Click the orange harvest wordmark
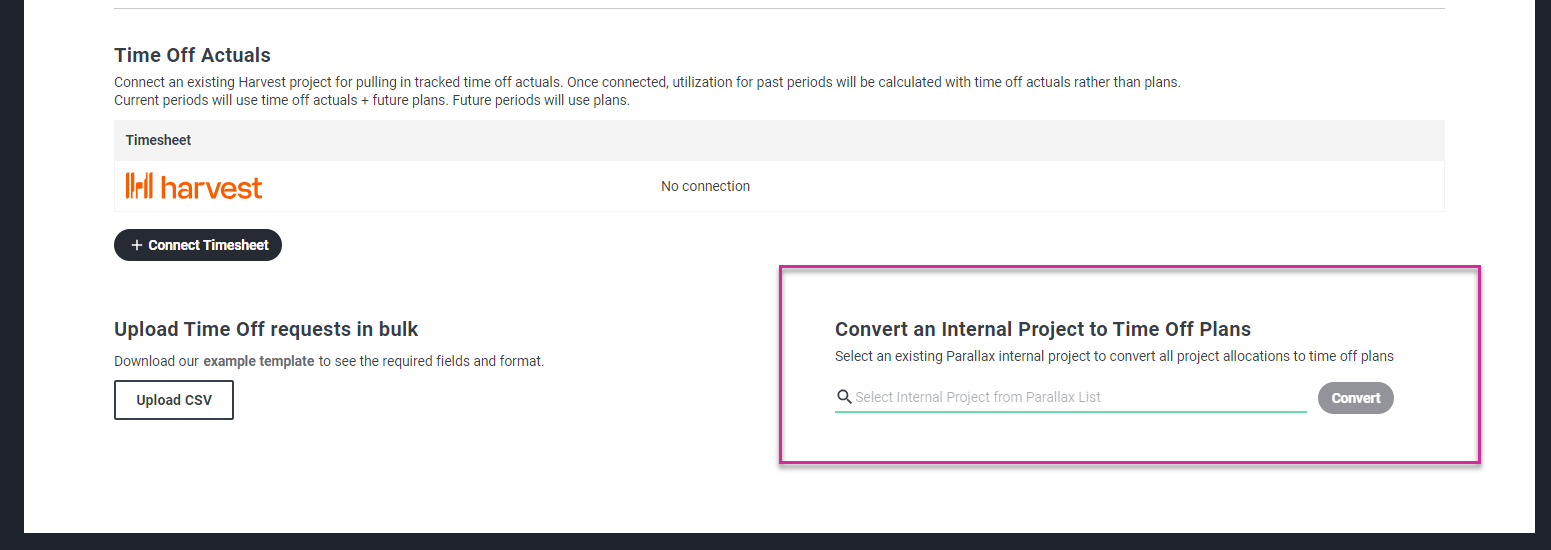 pos(211,187)
